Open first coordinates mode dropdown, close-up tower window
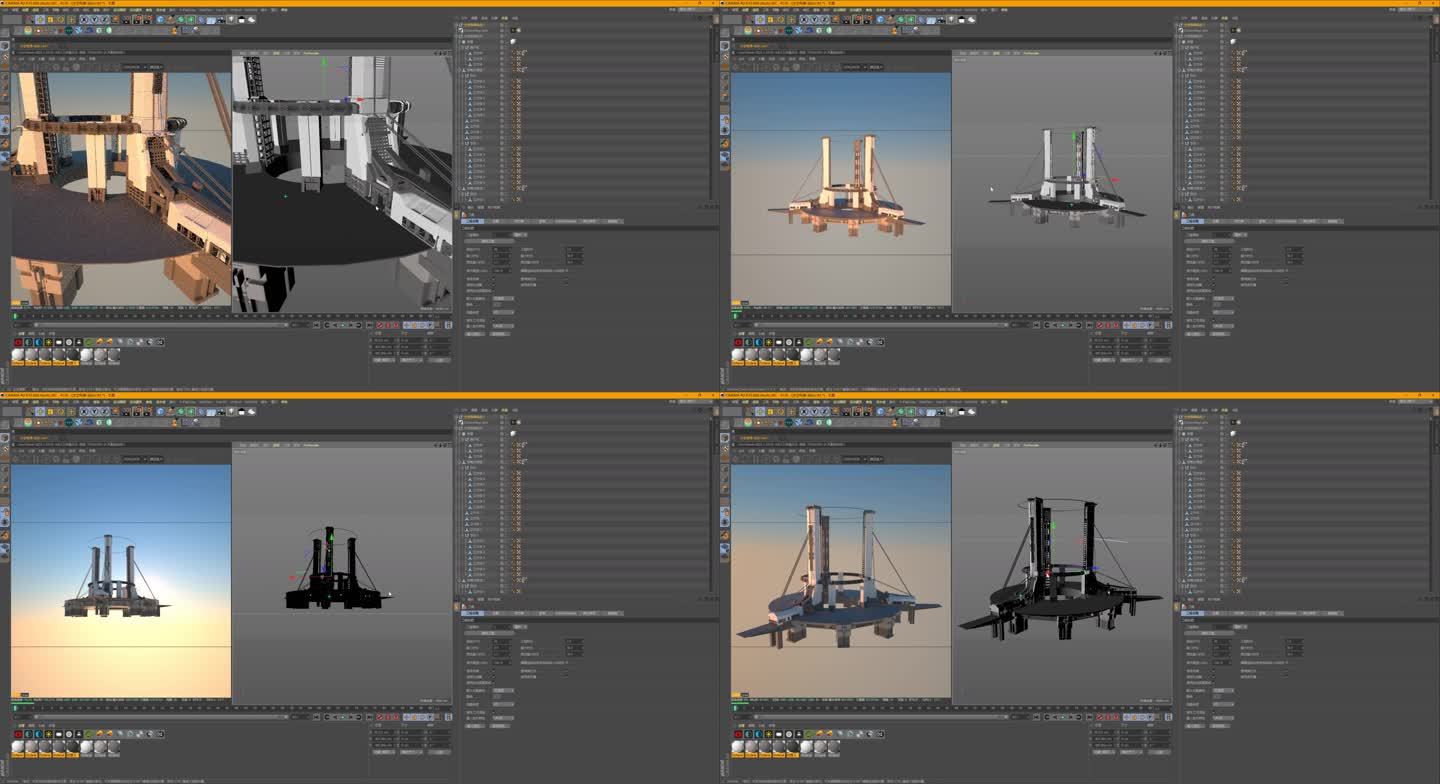This screenshot has height=784, width=1440. pos(384,360)
